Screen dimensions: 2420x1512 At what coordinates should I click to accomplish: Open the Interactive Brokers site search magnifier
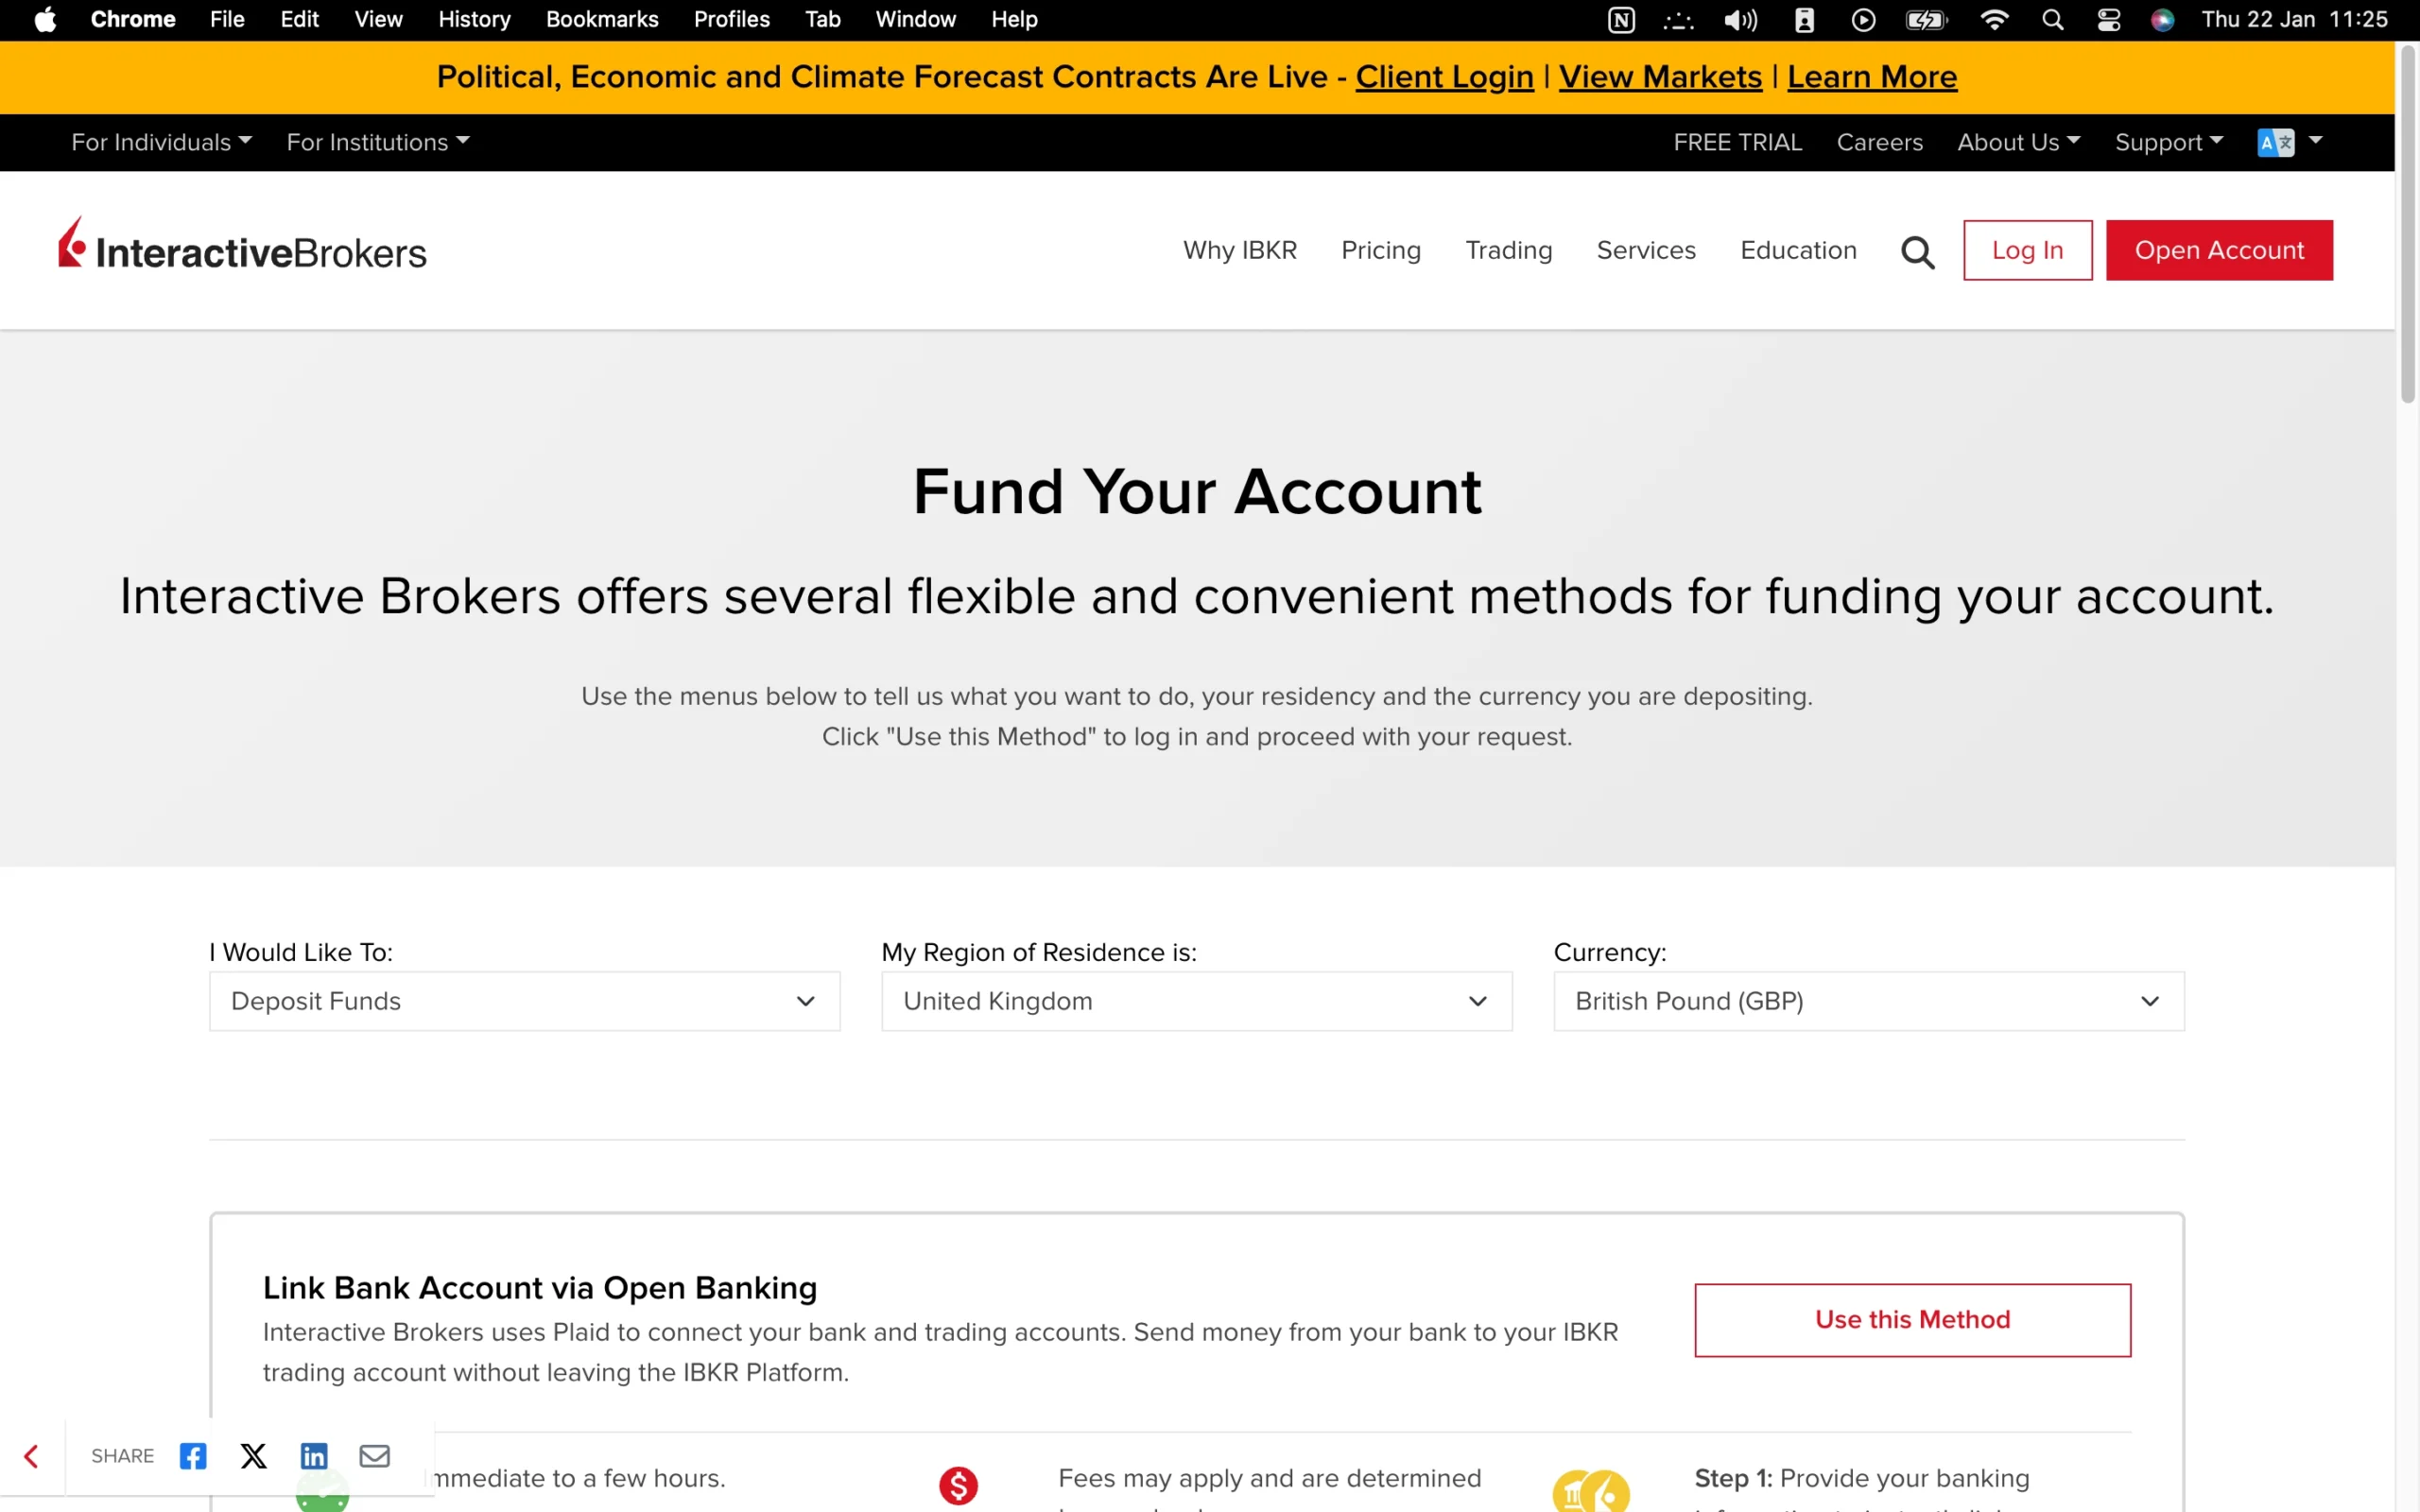coord(1916,250)
